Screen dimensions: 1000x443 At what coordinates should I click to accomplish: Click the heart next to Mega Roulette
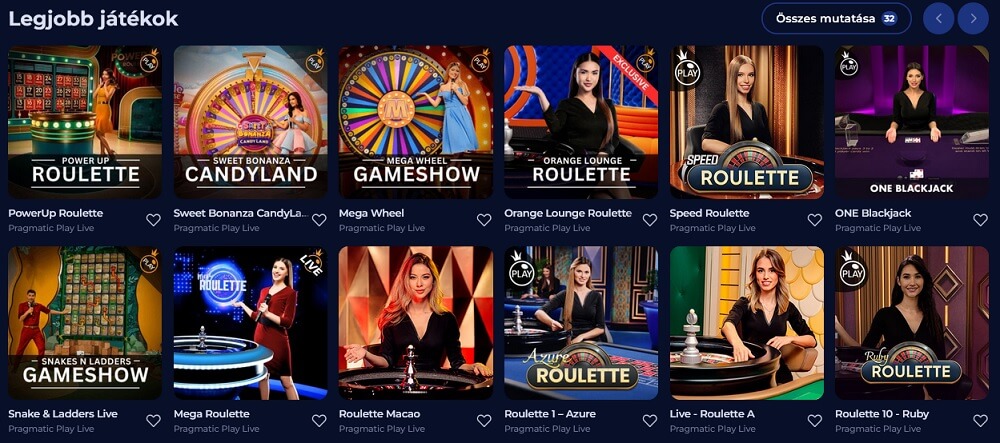(x=319, y=421)
